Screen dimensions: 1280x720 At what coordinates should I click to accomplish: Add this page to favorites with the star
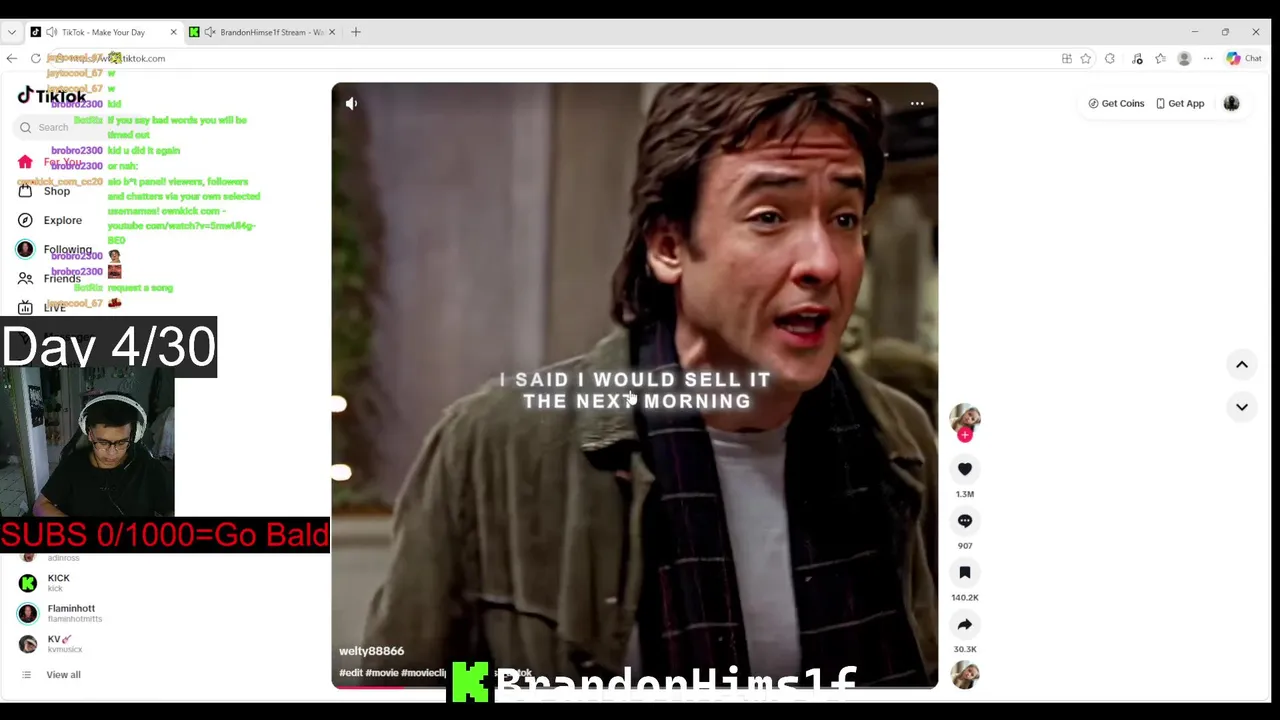click(x=1086, y=59)
